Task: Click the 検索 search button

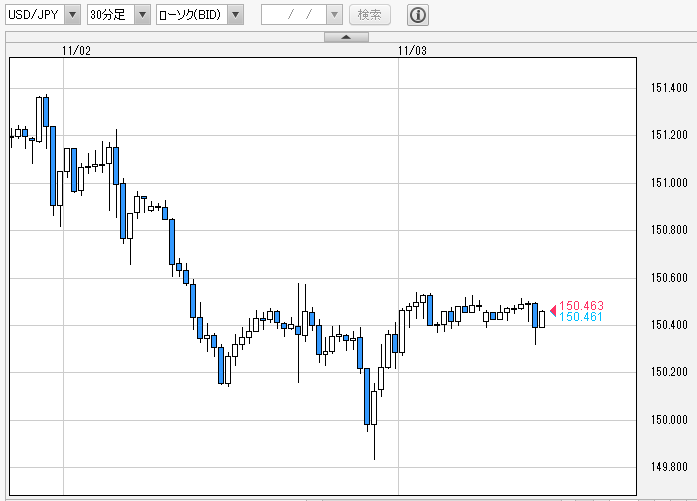Action: pyautogui.click(x=370, y=15)
